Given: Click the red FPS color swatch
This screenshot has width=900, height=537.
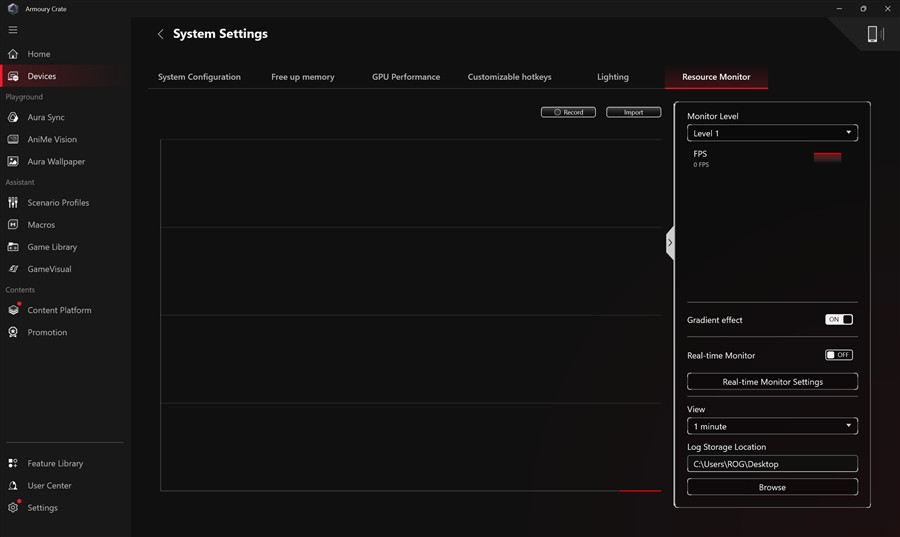Looking at the screenshot, I should 827,157.
